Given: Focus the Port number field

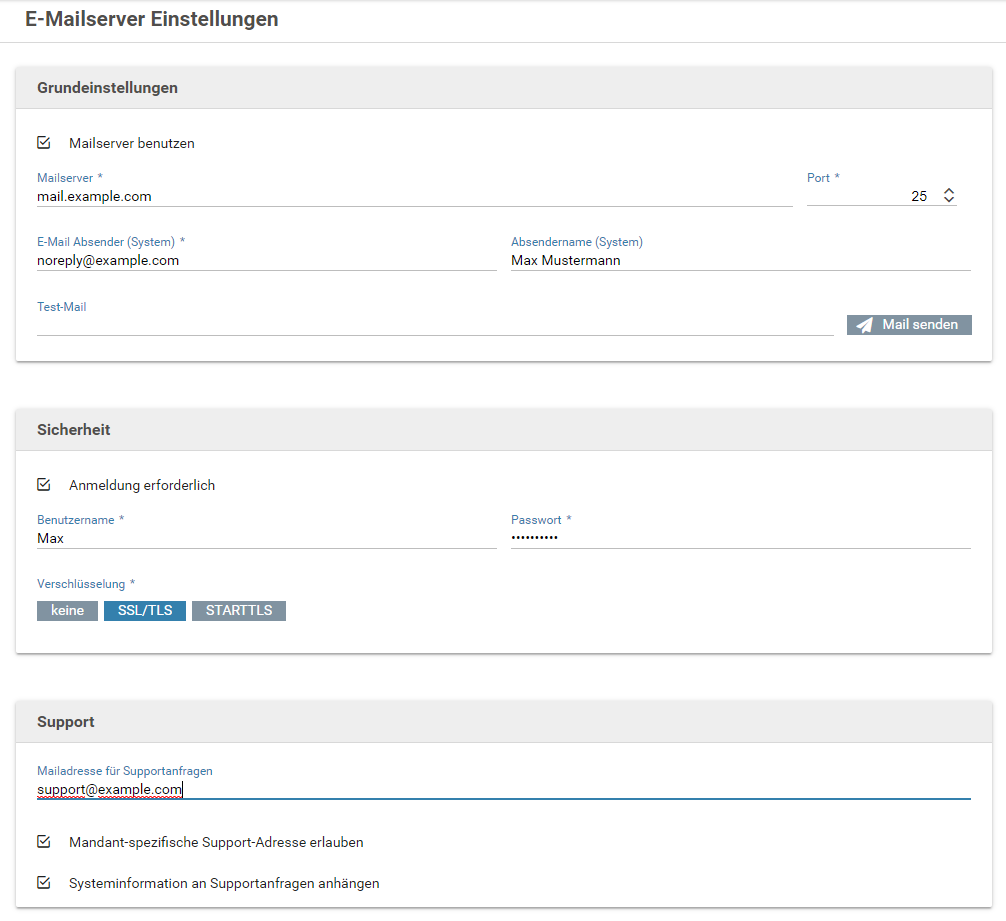Looking at the screenshot, I should pos(868,197).
